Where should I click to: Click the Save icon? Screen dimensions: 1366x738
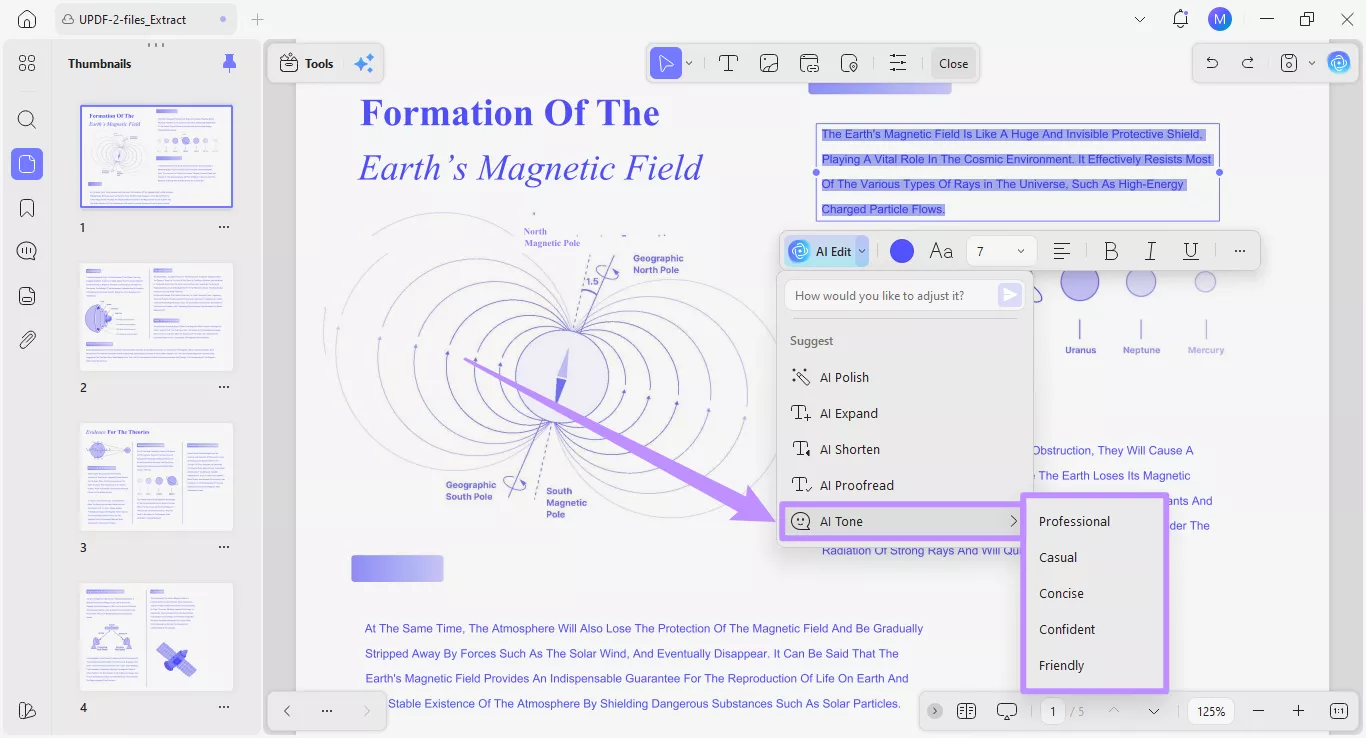[1289, 63]
